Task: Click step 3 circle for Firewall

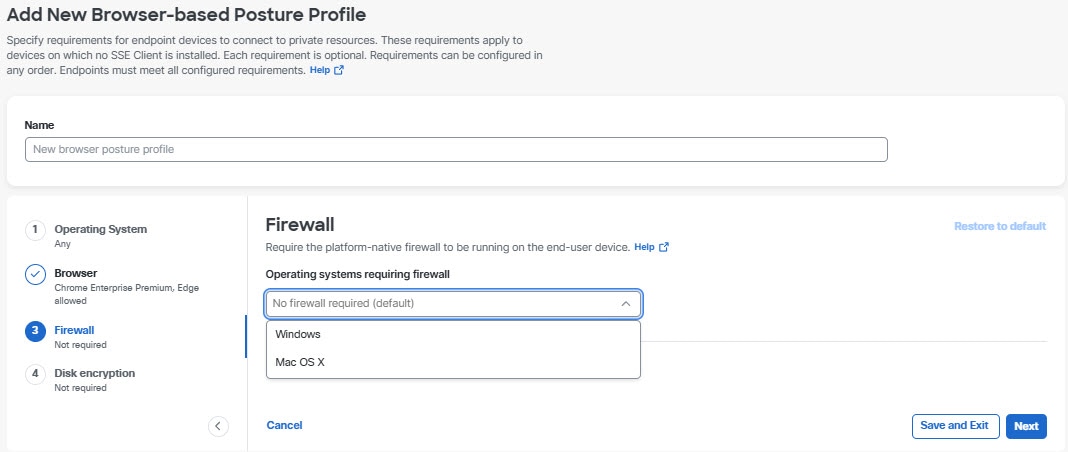Action: [x=35, y=331]
